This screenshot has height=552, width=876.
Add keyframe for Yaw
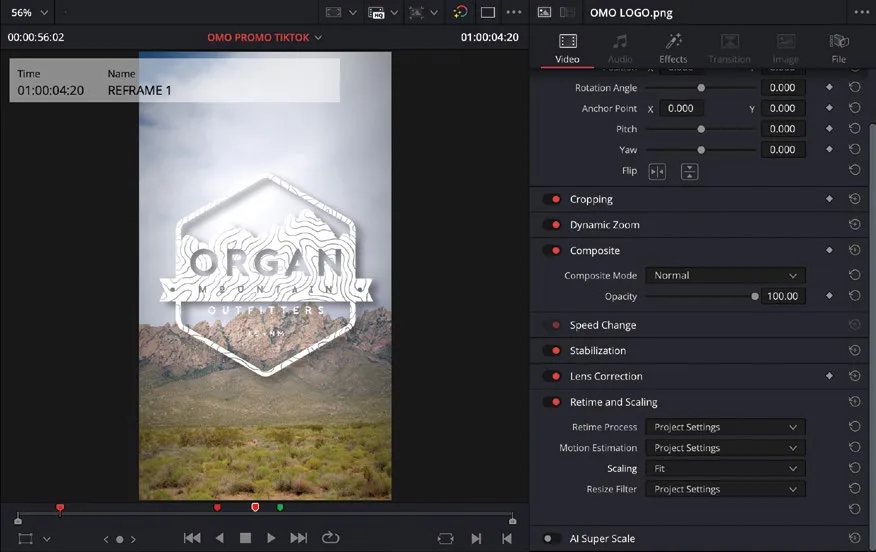click(x=829, y=149)
